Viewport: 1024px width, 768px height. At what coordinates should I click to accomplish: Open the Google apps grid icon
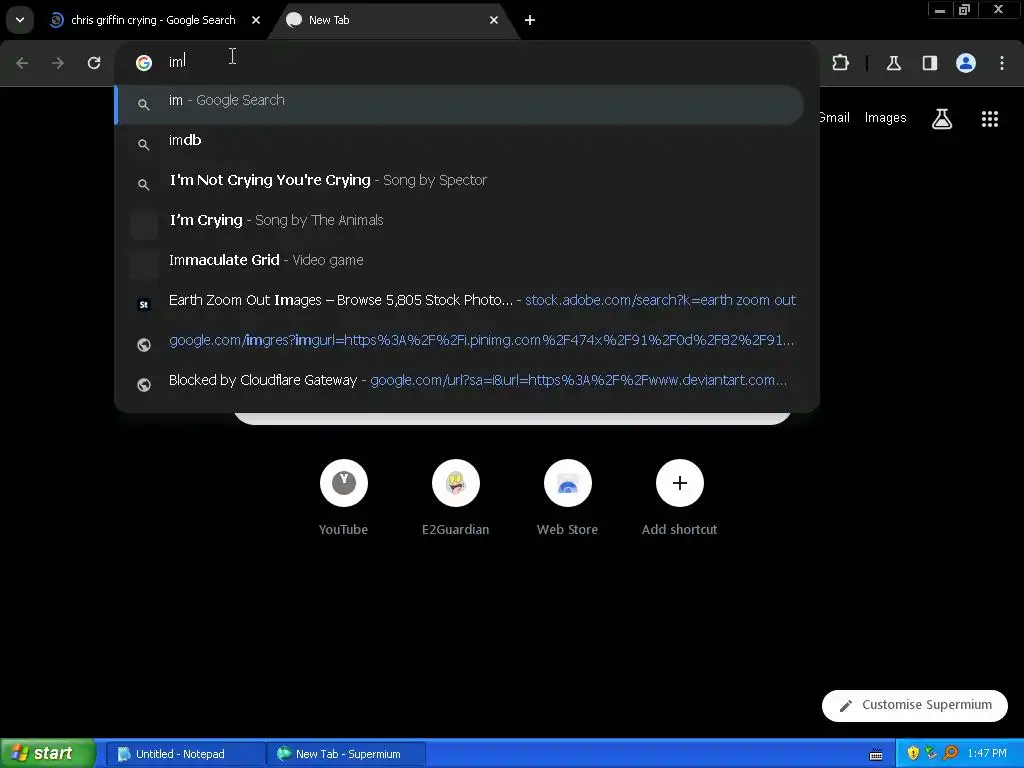(x=990, y=119)
